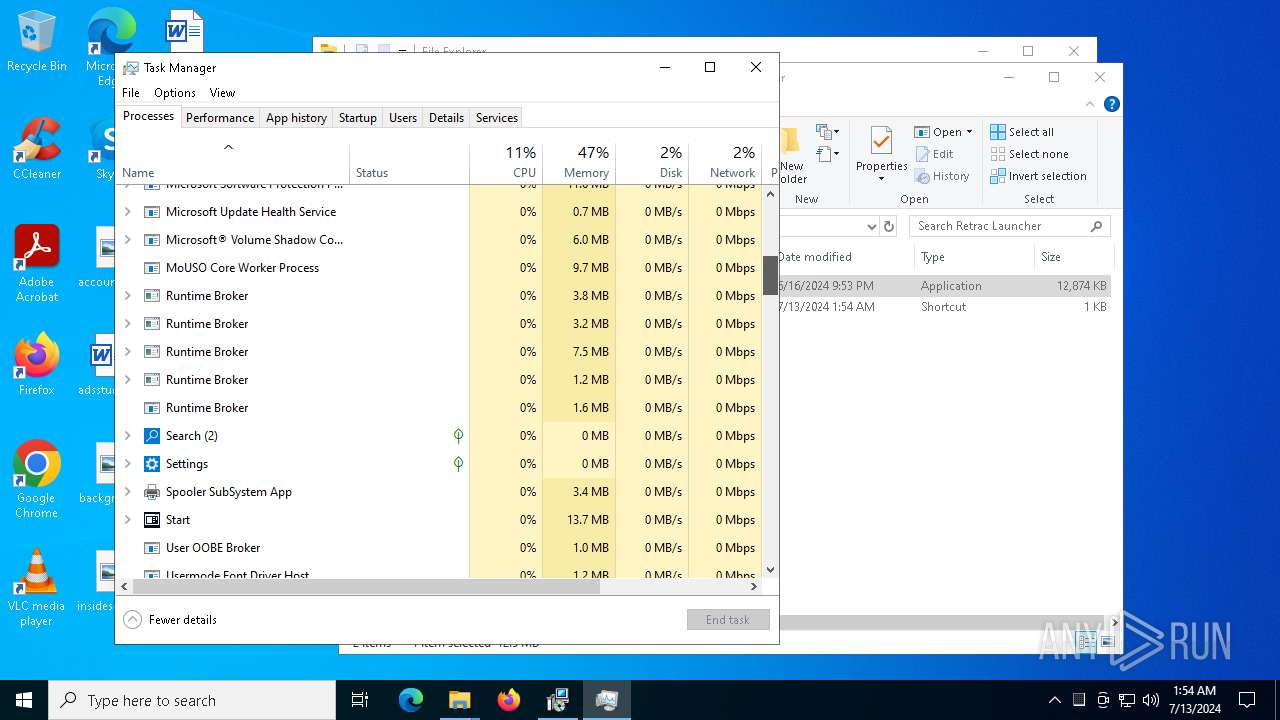Sort processes by the Disk column header
Image resolution: width=1280 pixels, height=720 pixels.
point(652,163)
